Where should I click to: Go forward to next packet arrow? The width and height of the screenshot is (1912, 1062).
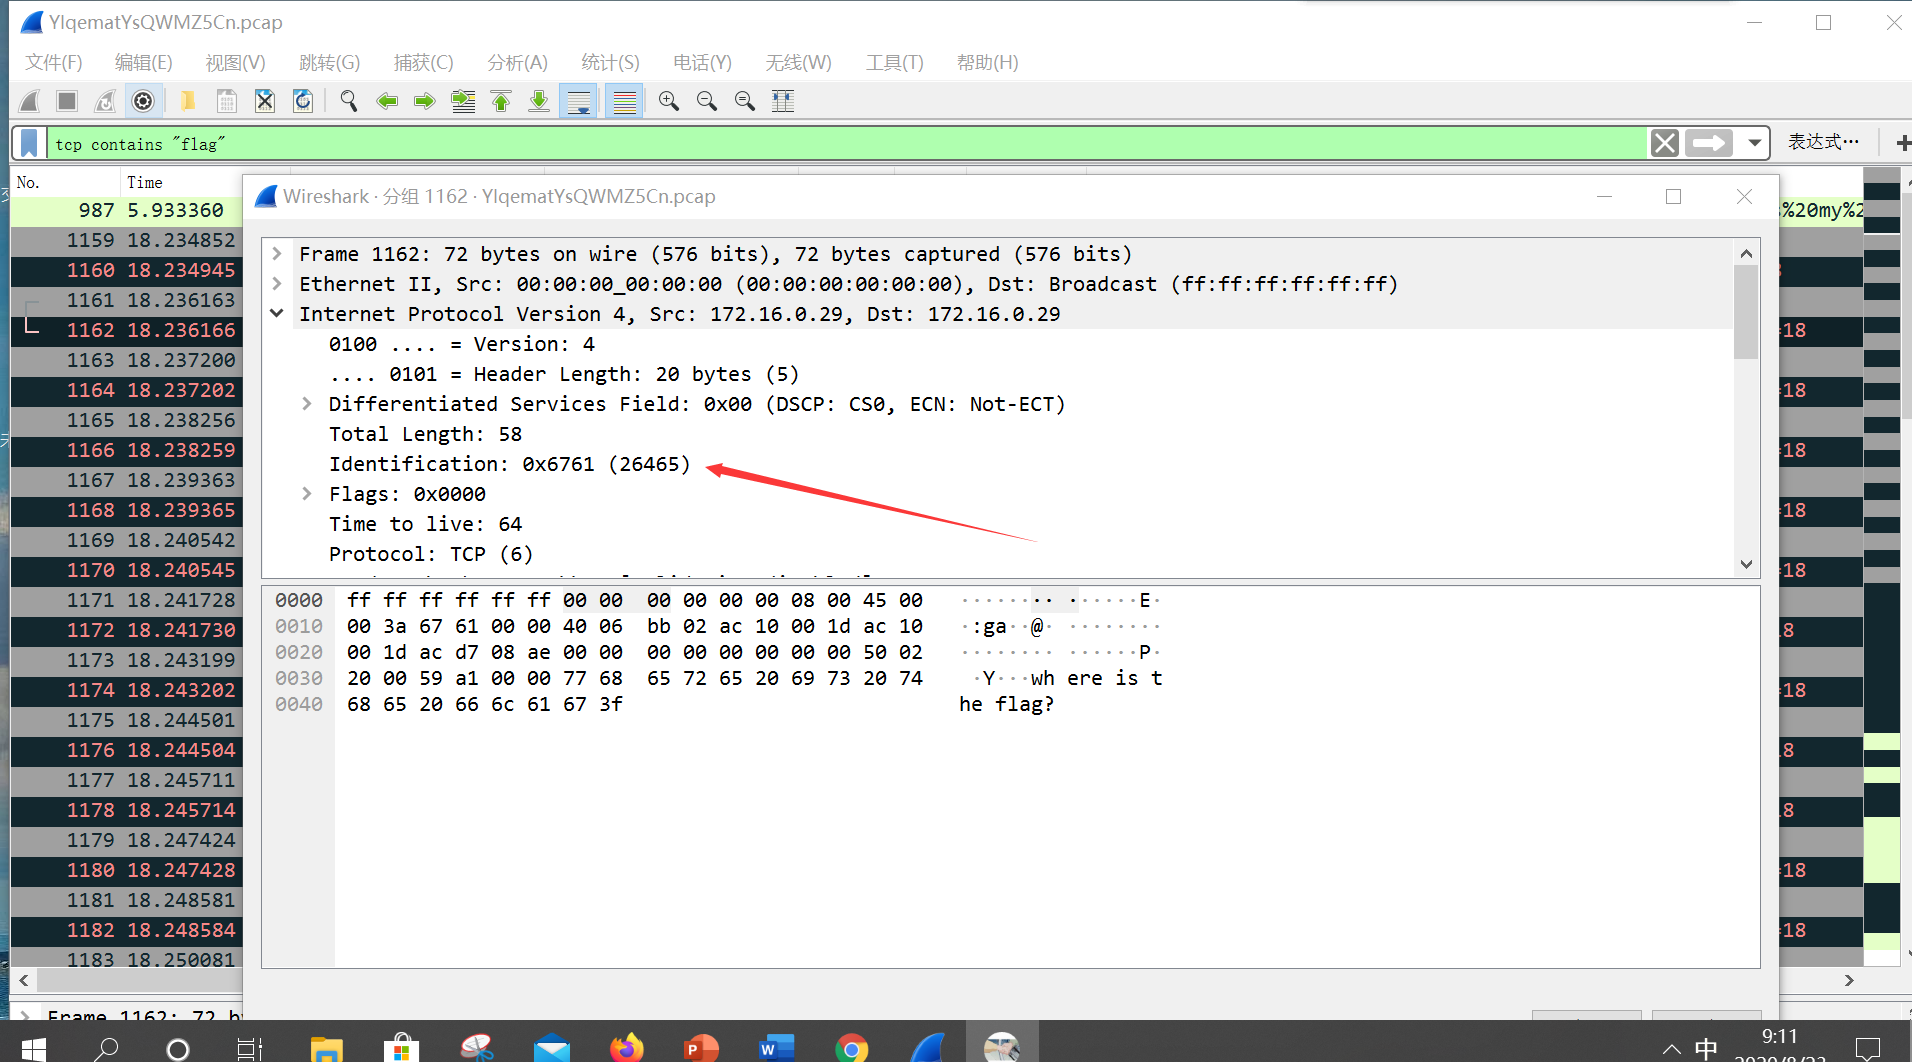click(425, 101)
